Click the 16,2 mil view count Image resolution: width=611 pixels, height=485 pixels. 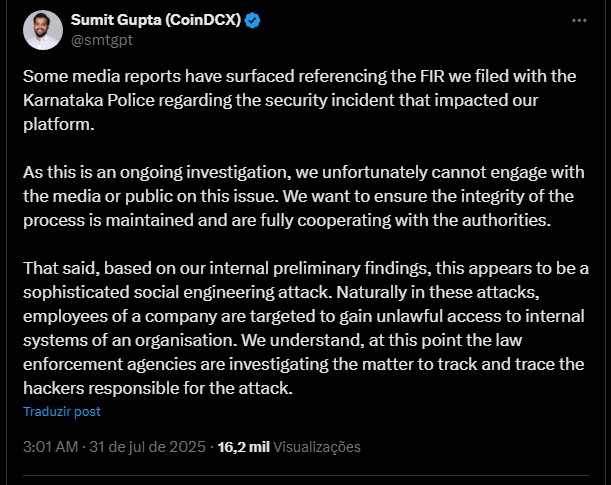pyautogui.click(x=244, y=447)
